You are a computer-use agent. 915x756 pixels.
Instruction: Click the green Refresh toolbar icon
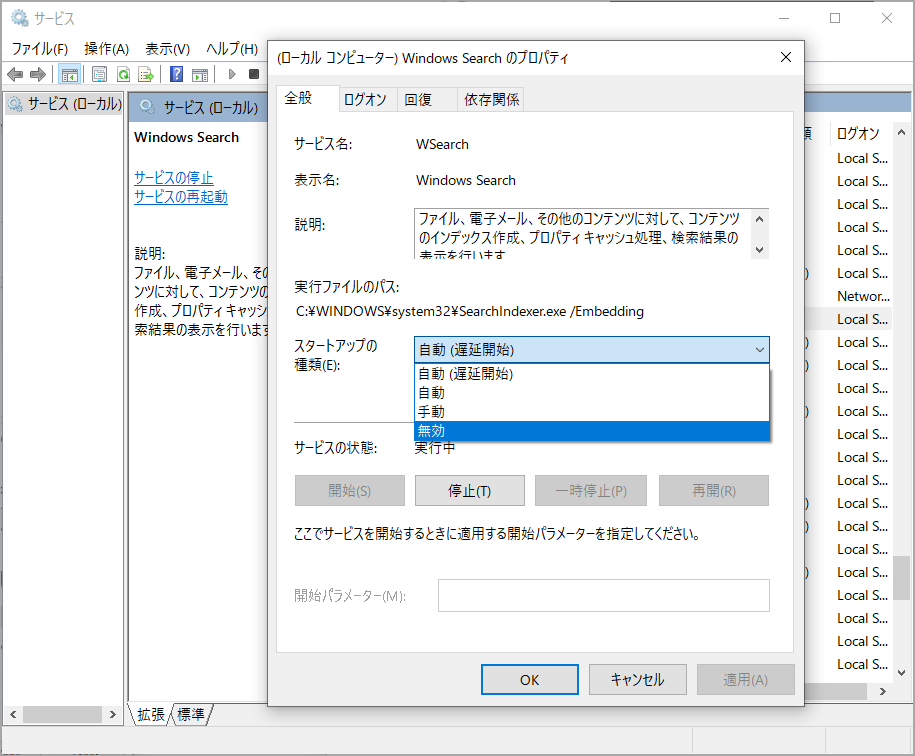[x=123, y=74]
